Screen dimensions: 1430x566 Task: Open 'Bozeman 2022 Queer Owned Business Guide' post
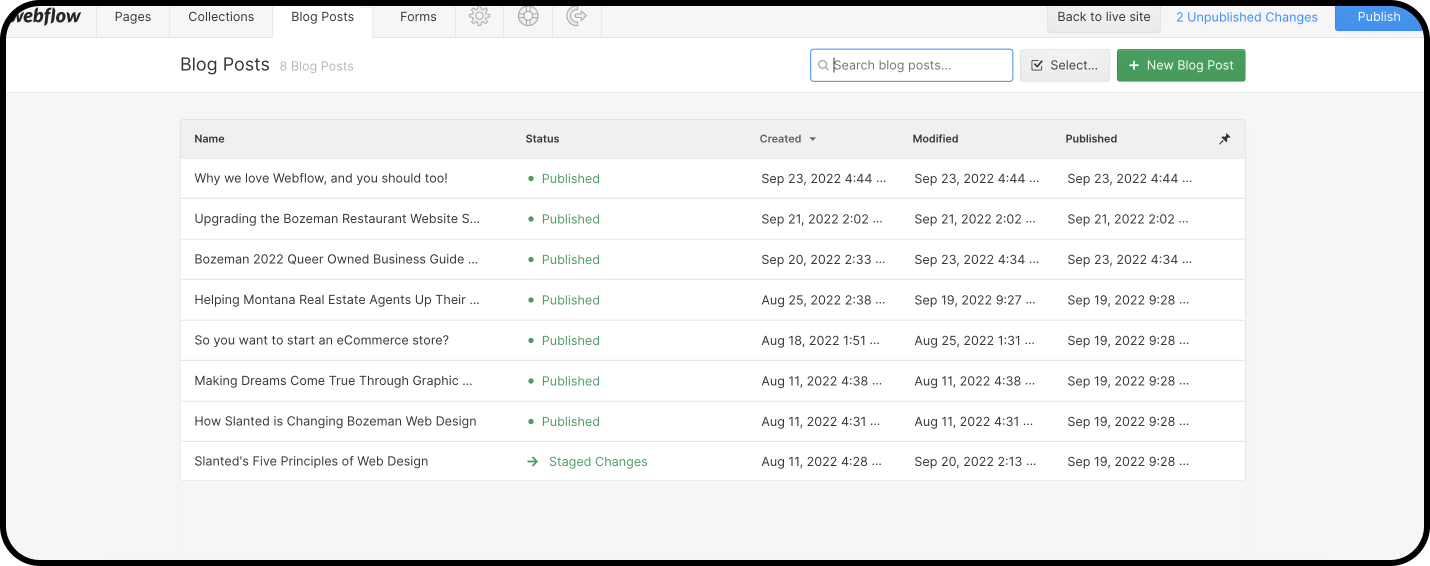pos(336,259)
